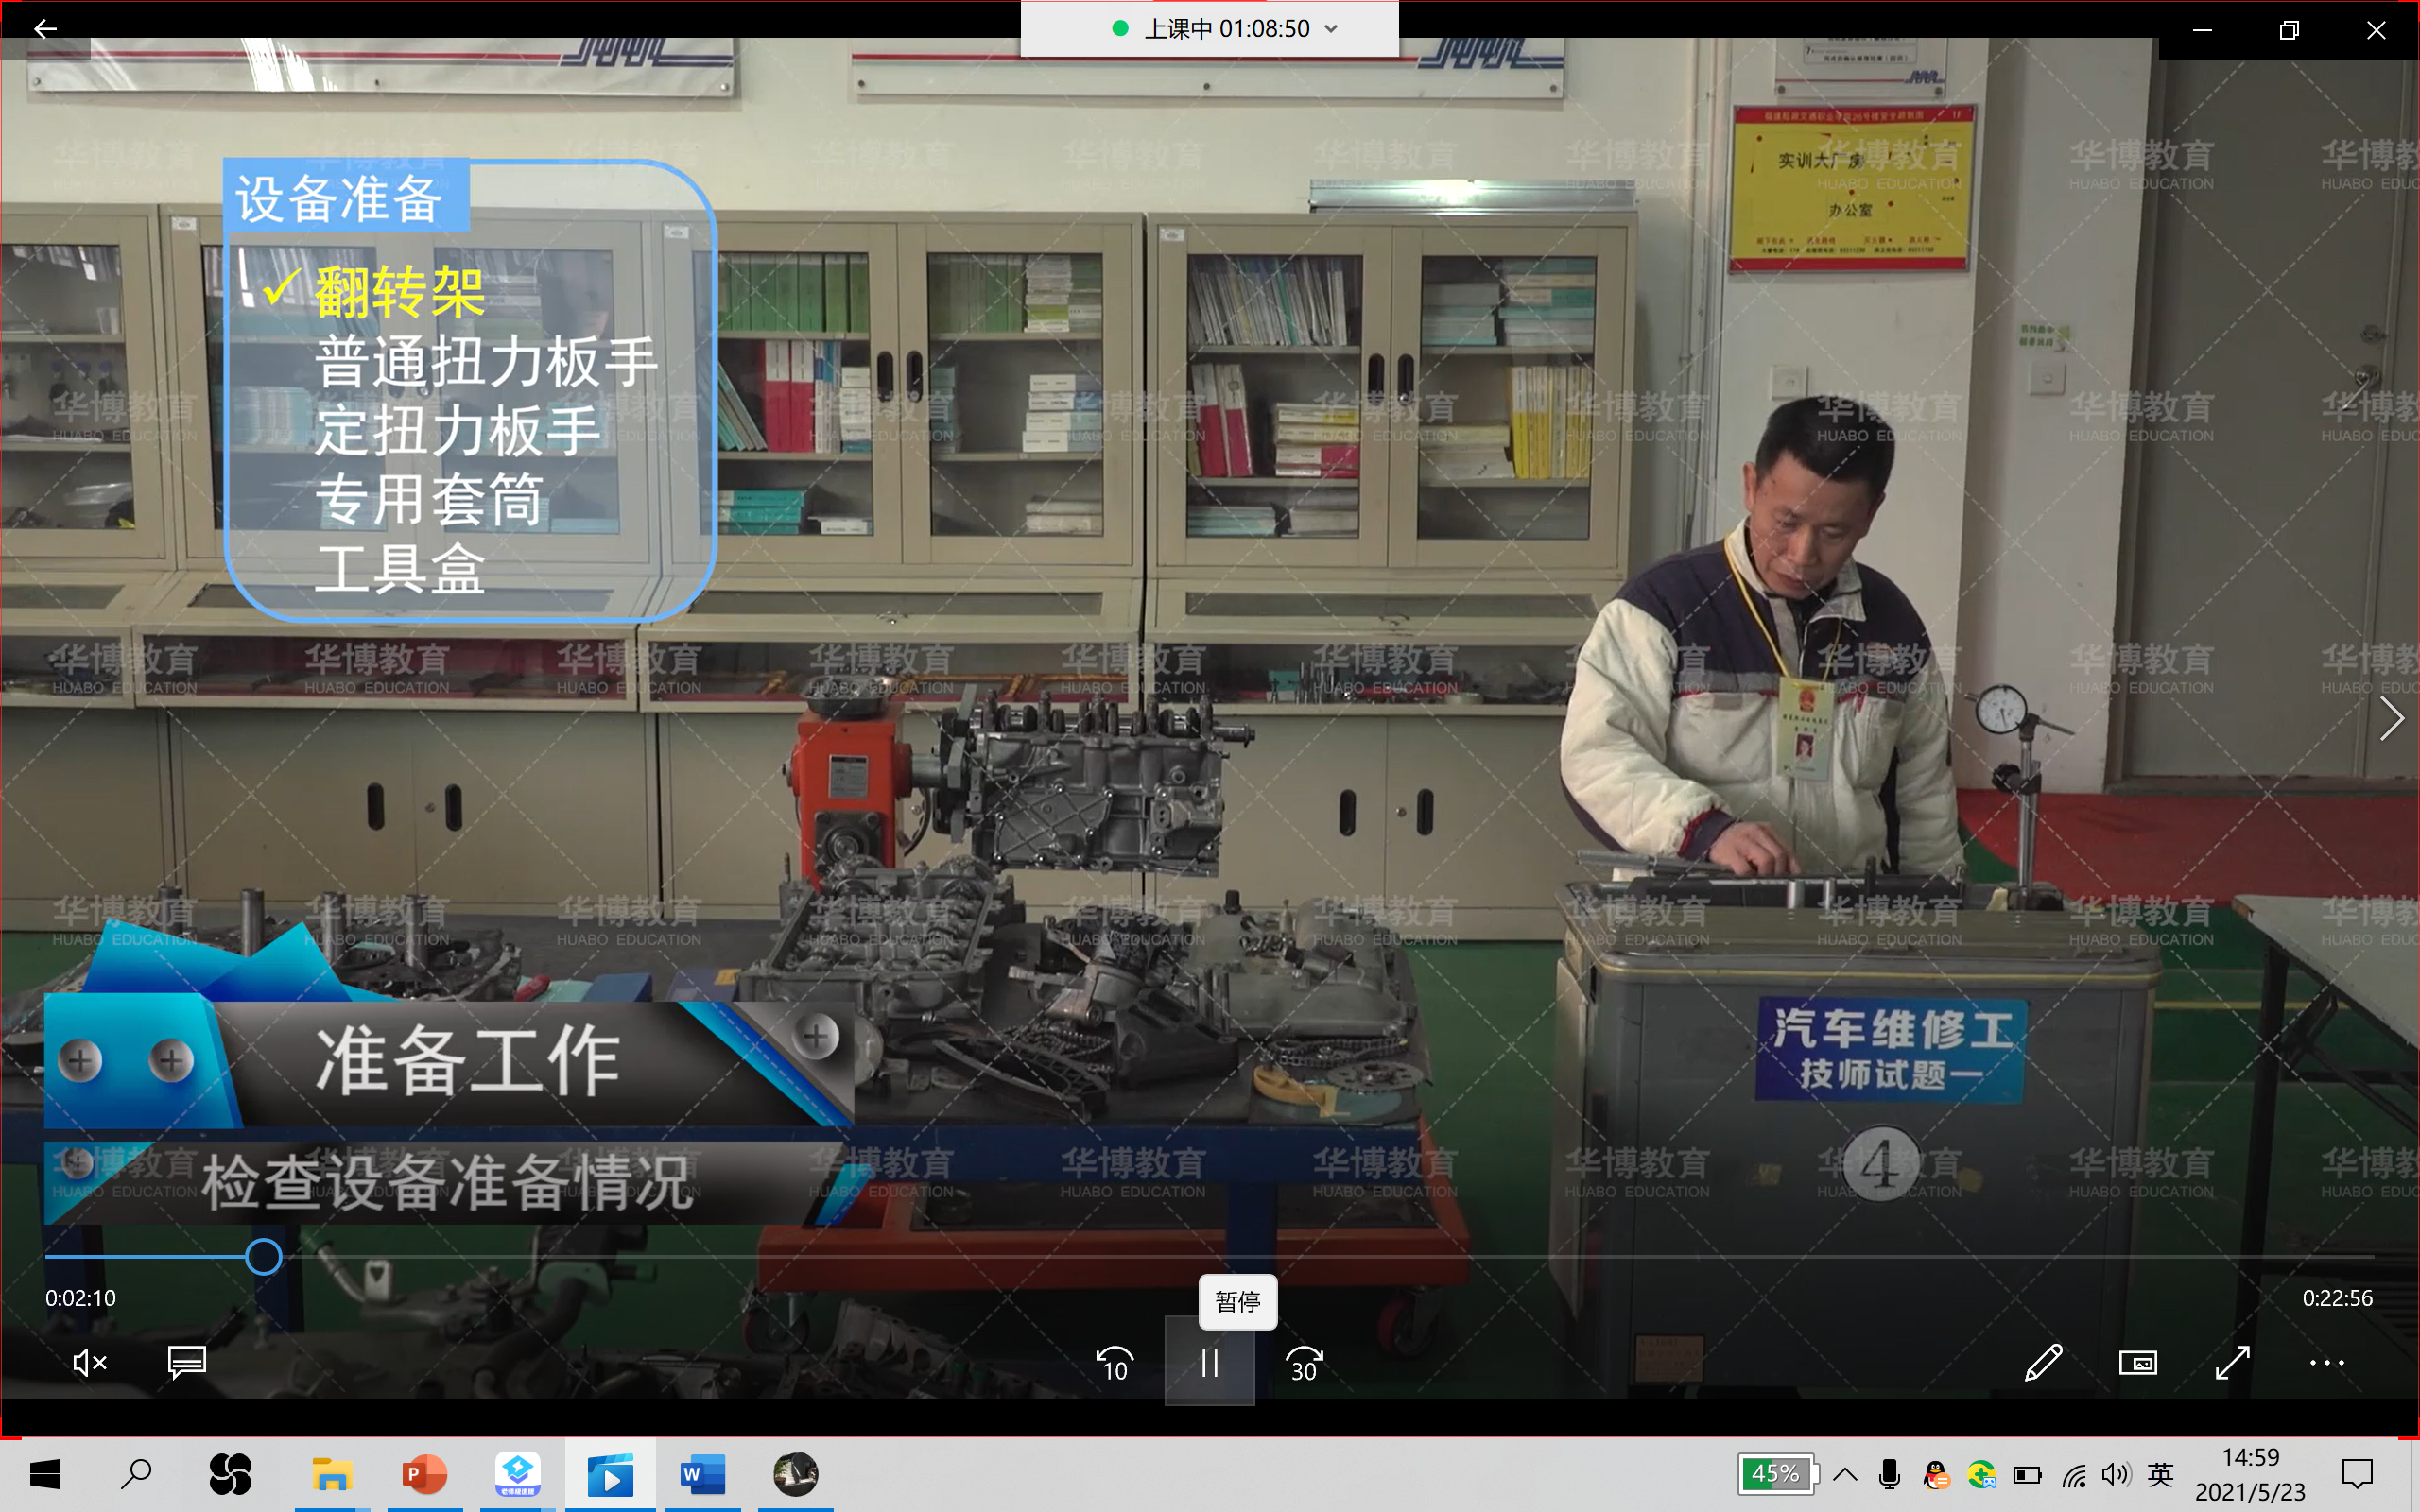2420x1512 pixels.
Task: Switch to mini view mode
Action: coord(2137,1363)
